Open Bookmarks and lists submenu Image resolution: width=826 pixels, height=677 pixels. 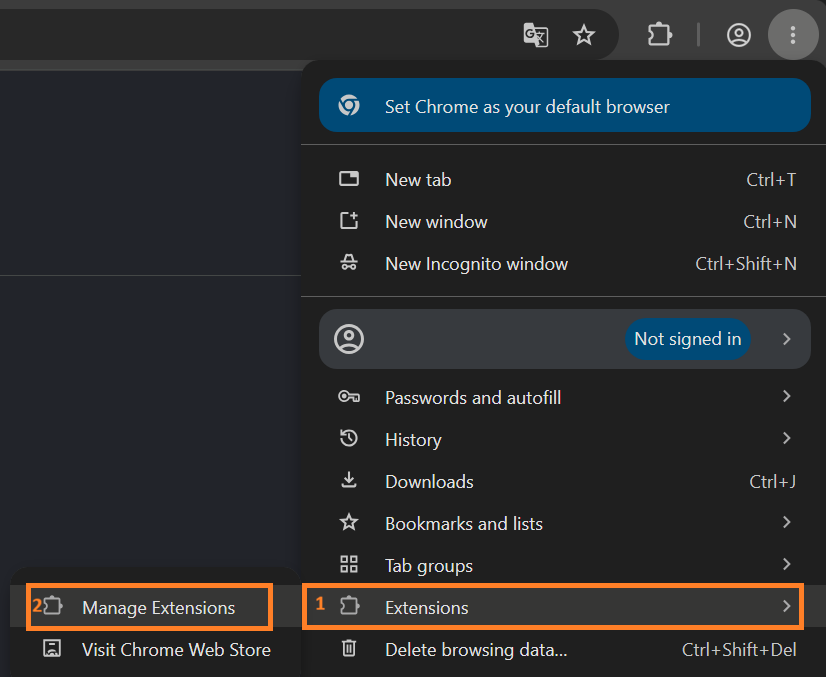[x=566, y=523]
